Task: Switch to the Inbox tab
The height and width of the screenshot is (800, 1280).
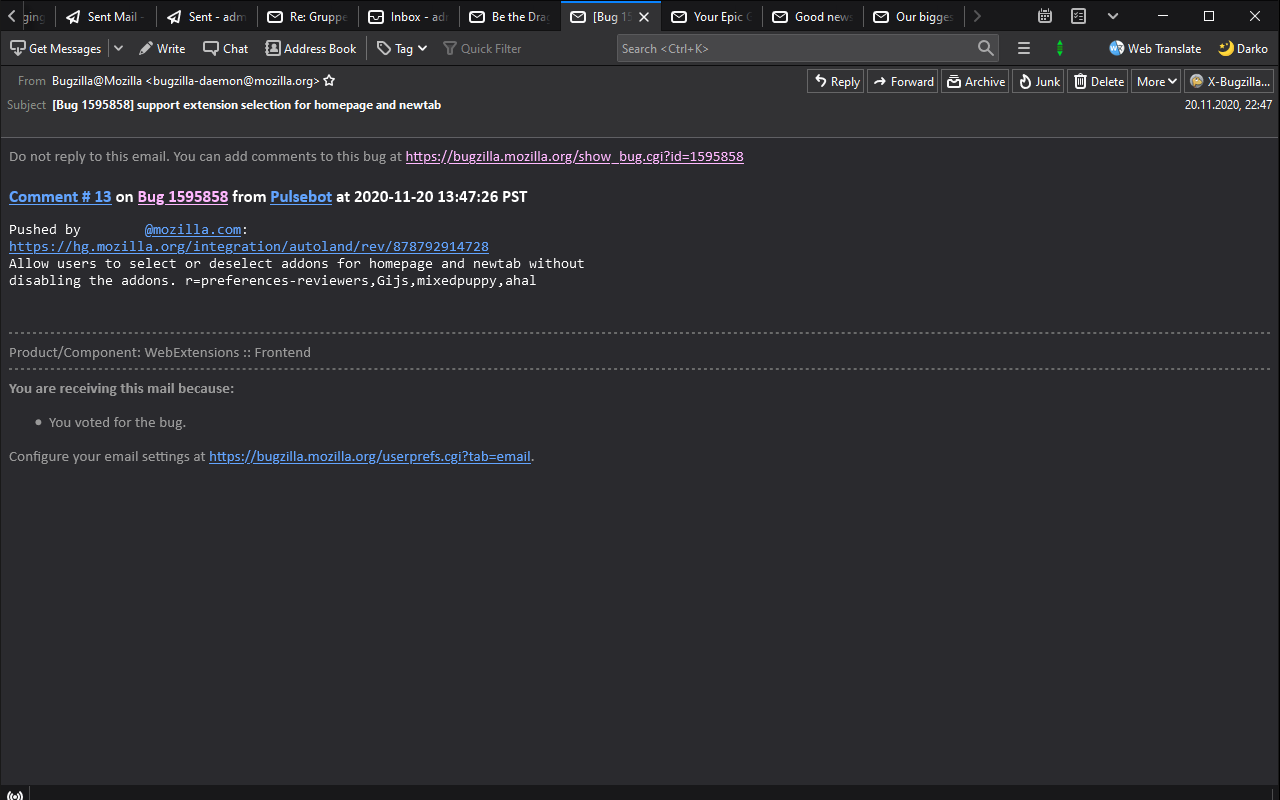Action: [410, 16]
